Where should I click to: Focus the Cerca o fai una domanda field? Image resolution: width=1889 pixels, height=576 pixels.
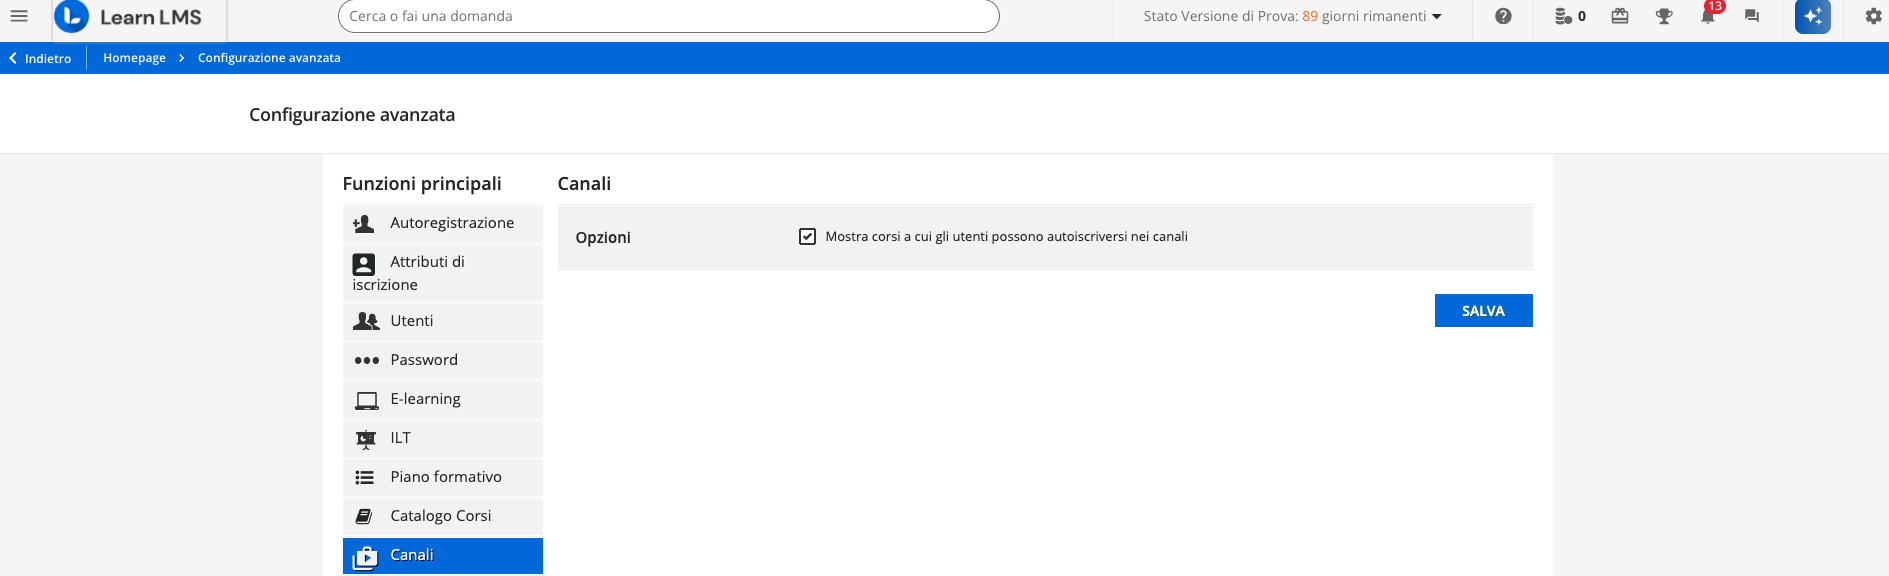point(669,16)
